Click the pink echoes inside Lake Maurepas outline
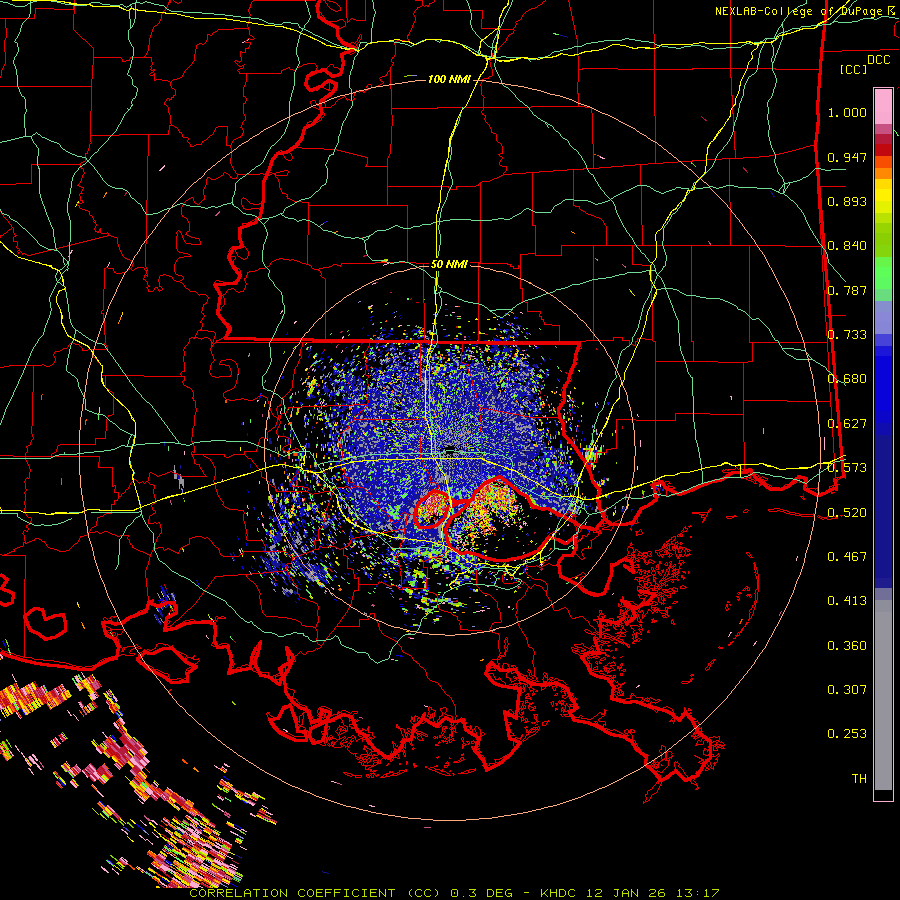 (x=432, y=508)
